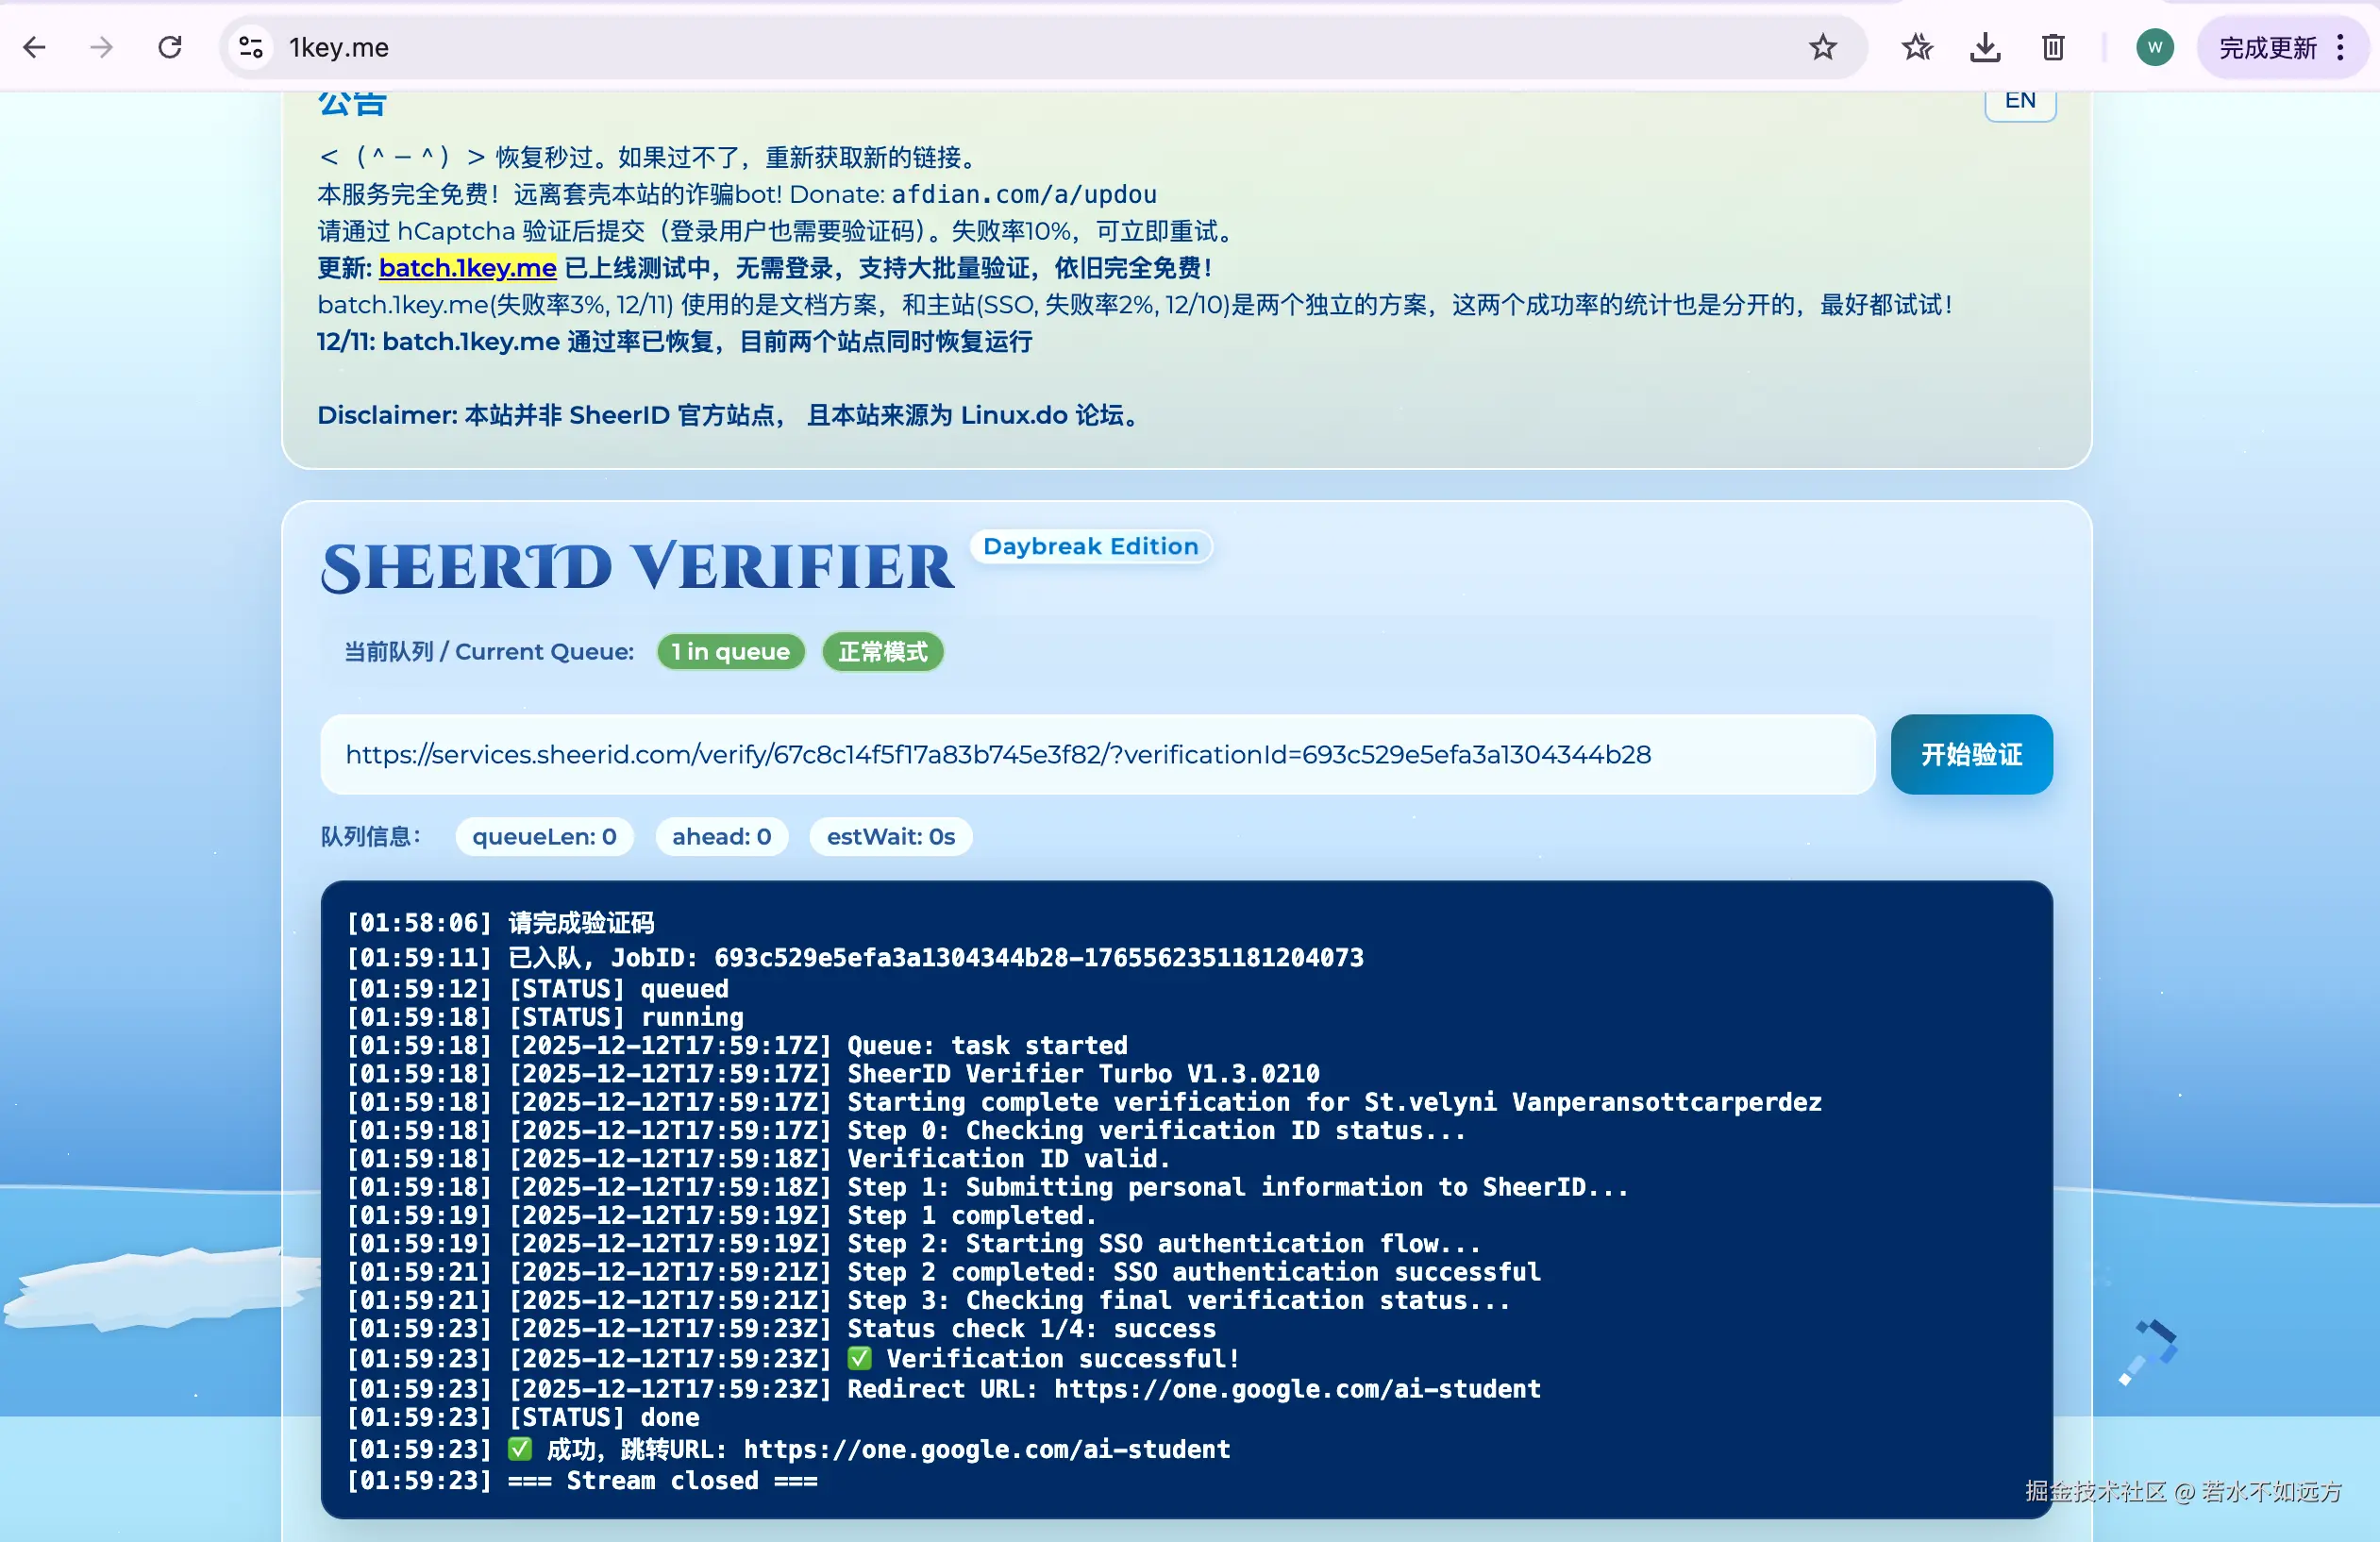
Task: Click the 正常模式 mode badge
Action: tap(882, 652)
